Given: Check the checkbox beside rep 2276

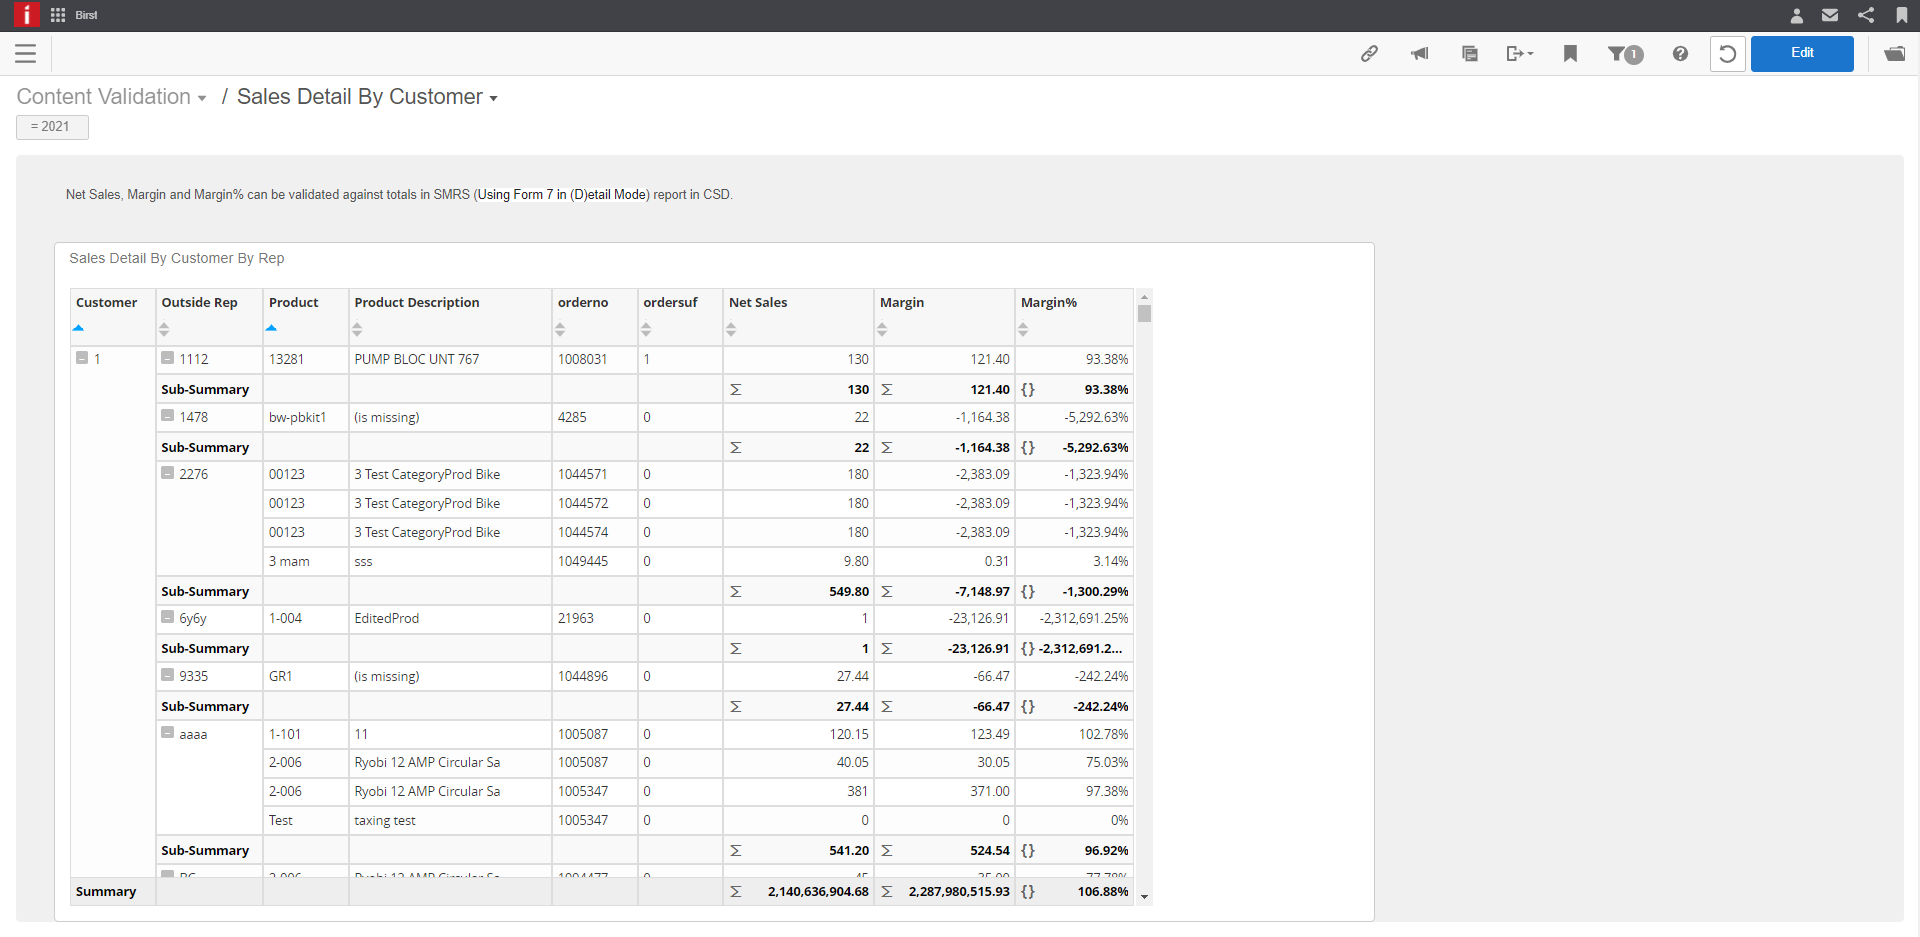Looking at the screenshot, I should pyautogui.click(x=167, y=472).
